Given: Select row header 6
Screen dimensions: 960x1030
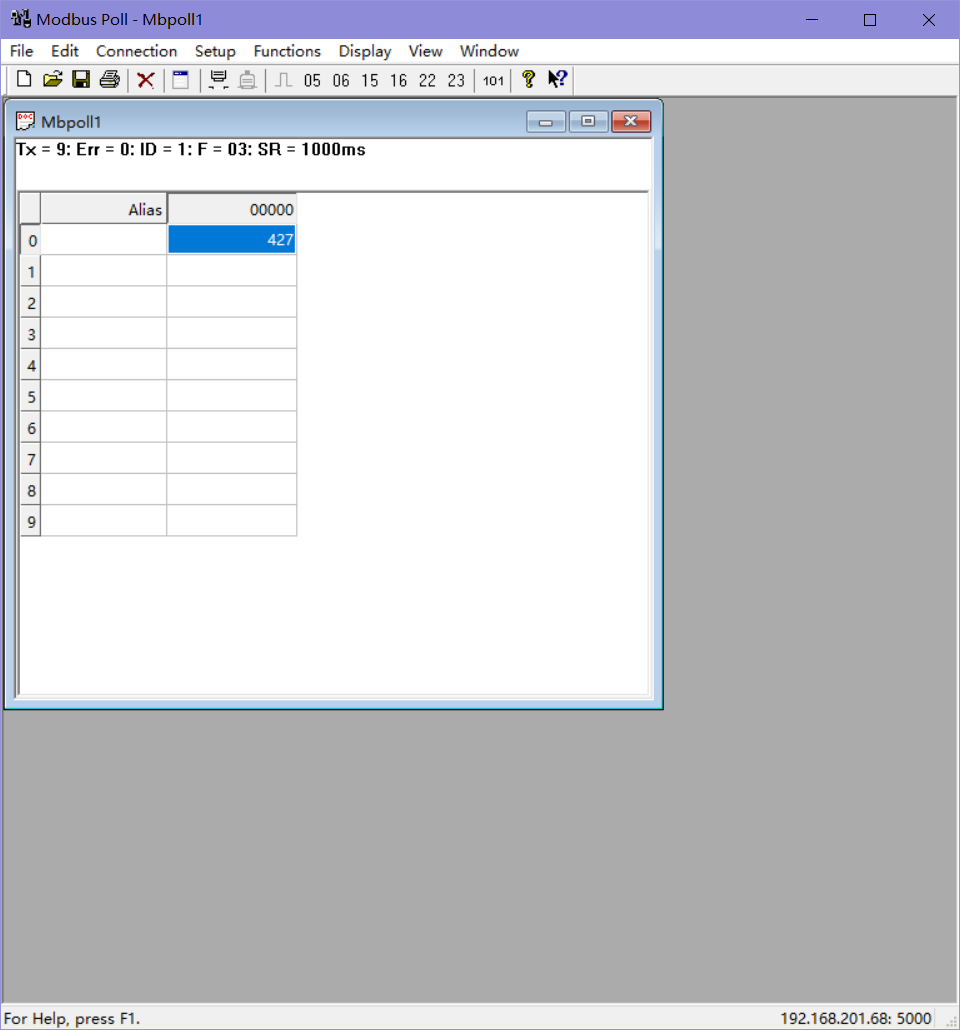Looking at the screenshot, I should point(31,428).
